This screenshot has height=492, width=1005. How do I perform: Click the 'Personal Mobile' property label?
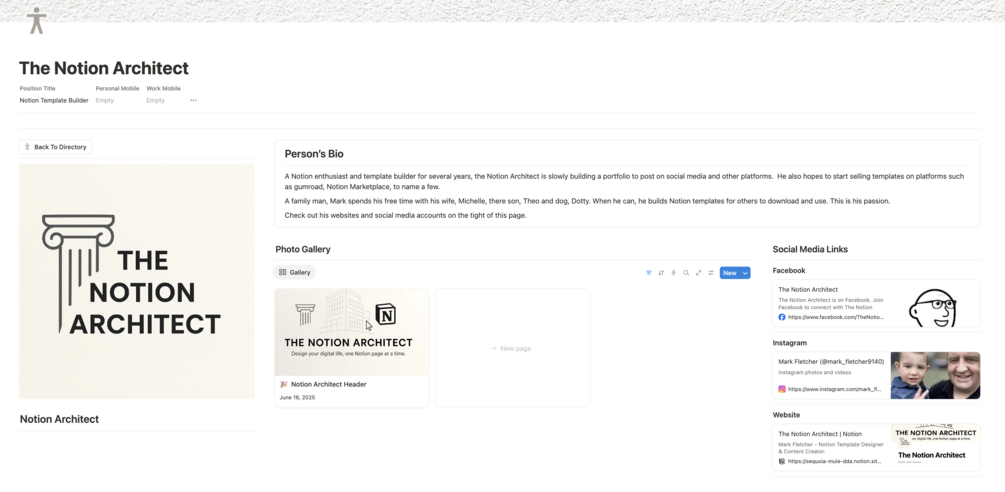117,88
